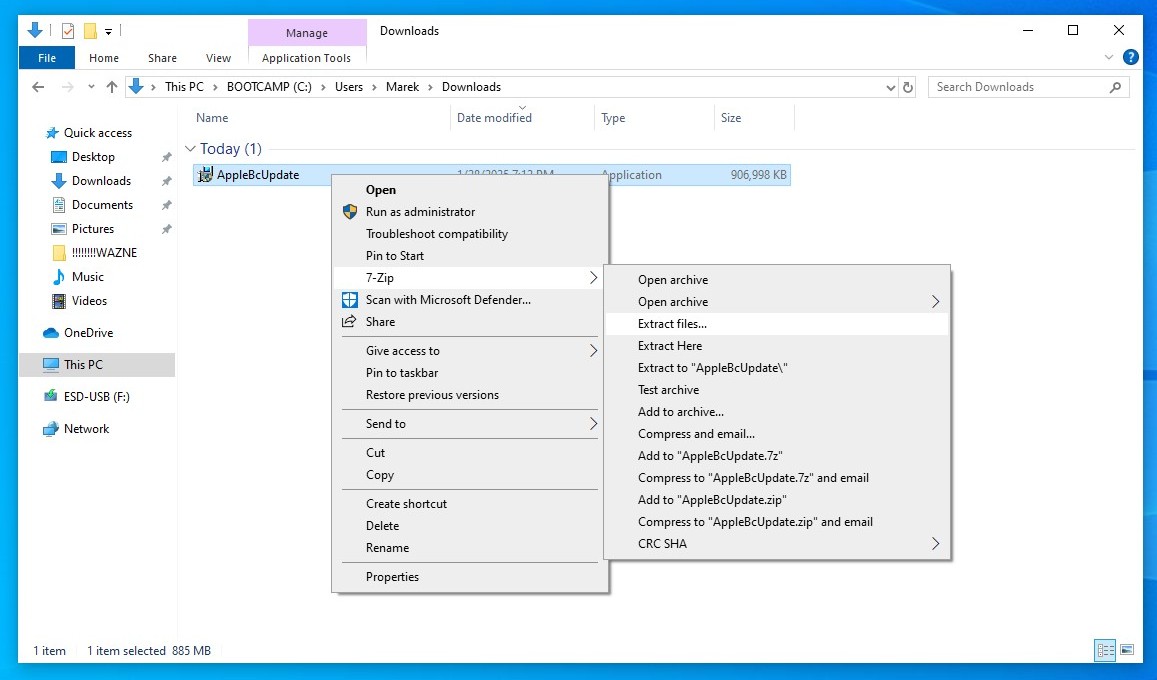Image resolution: width=1157 pixels, height=680 pixels.
Task: Open the File ribbon tab
Action: [46, 58]
